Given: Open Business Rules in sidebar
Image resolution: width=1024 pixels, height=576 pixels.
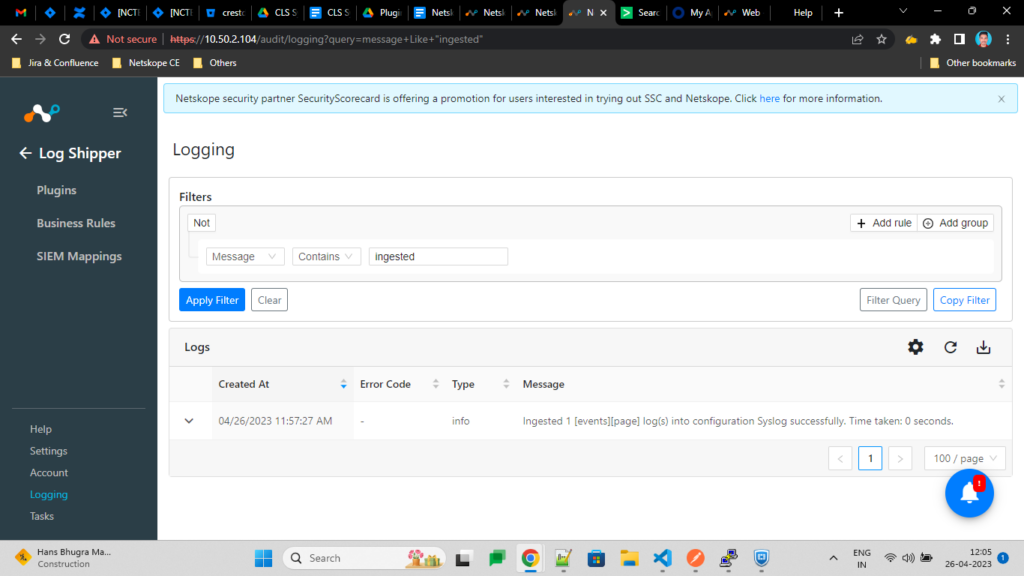Looking at the screenshot, I should pyautogui.click(x=76, y=223).
